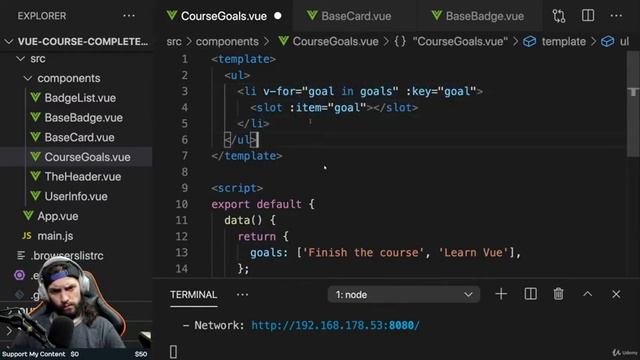640x360 pixels.
Task: Click the source control compare changes icon
Action: click(x=559, y=16)
